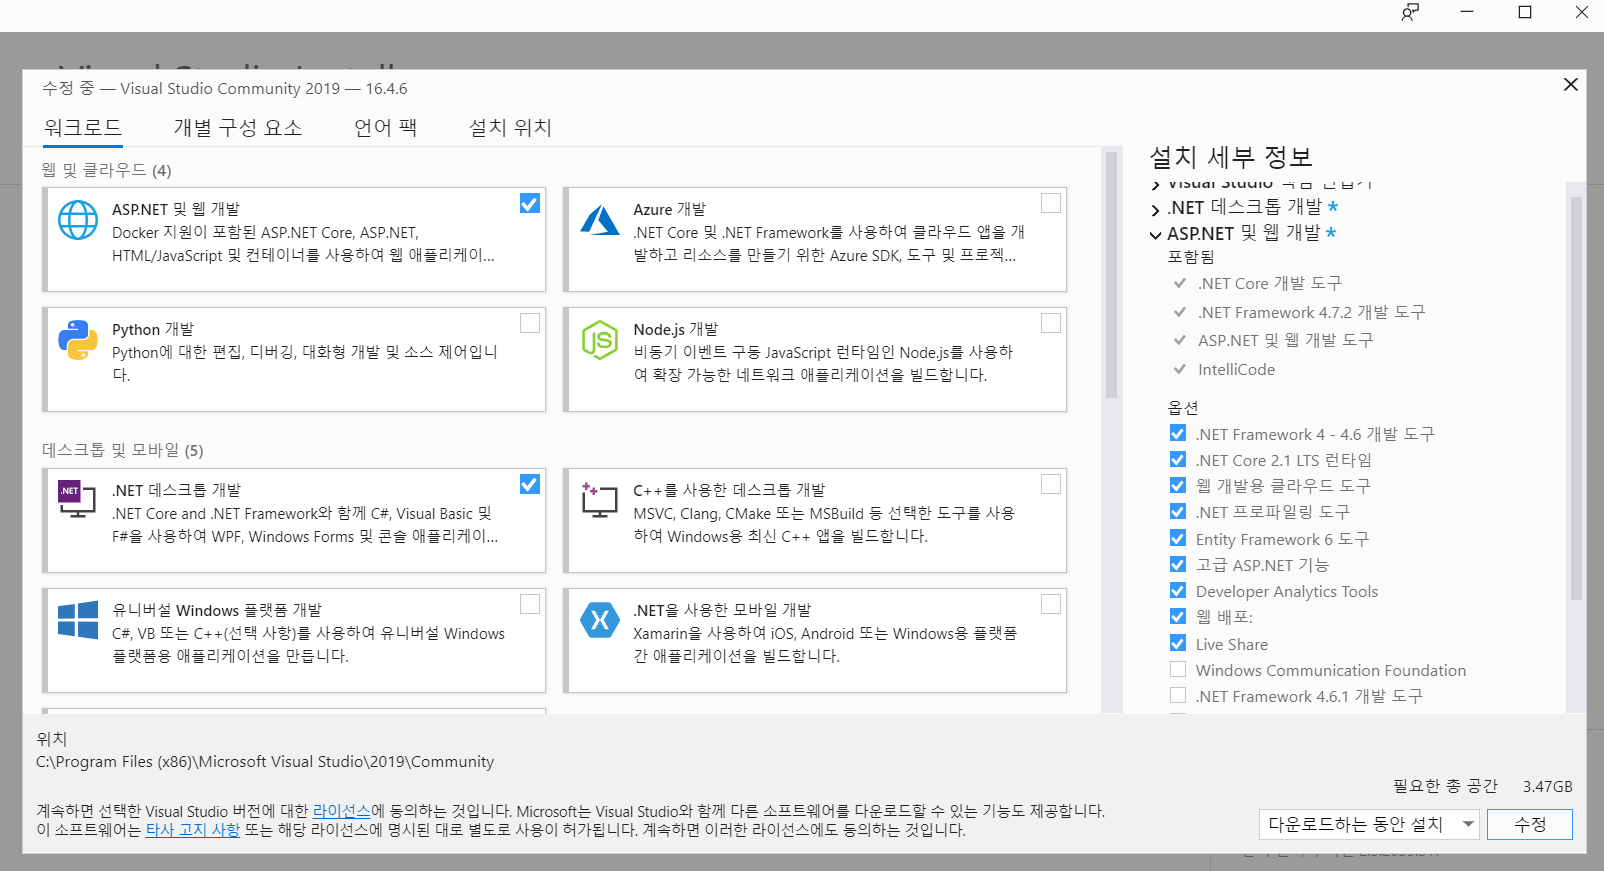This screenshot has height=871, width=1604.
Task: Click the Universal Windows platform logo icon
Action: click(x=78, y=620)
